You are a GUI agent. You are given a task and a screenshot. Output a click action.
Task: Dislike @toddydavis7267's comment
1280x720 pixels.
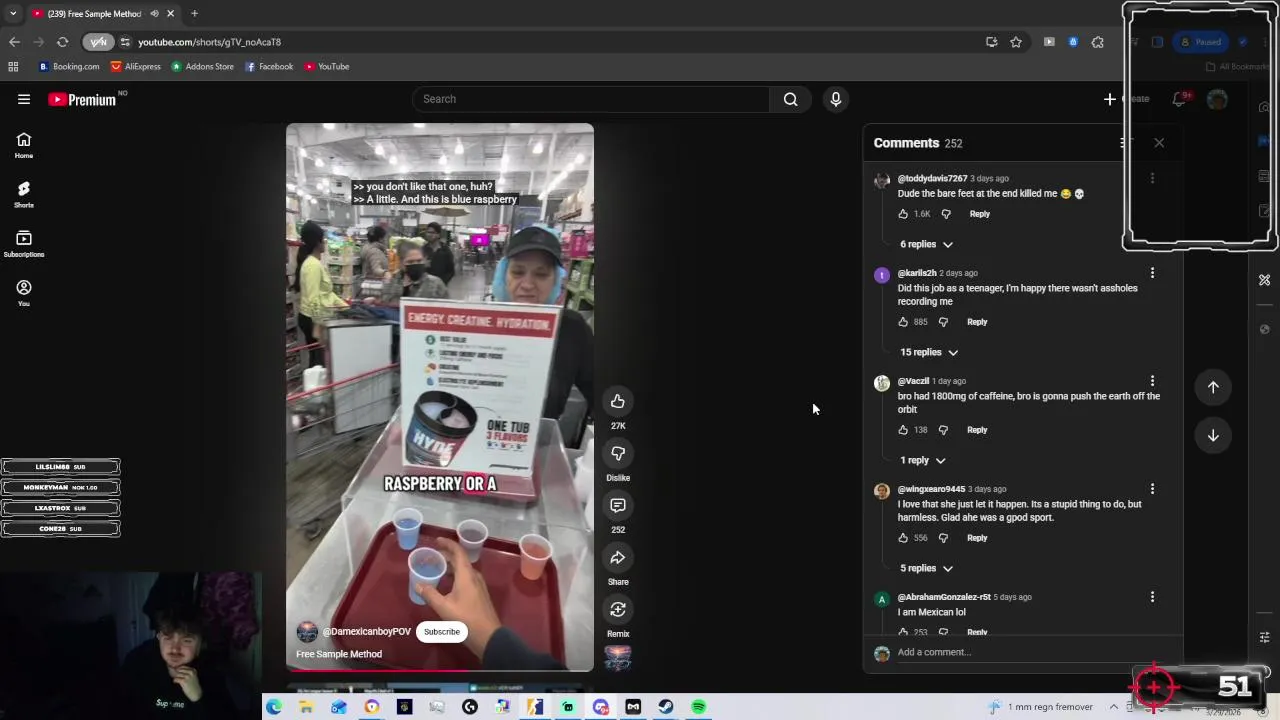pos(945,214)
